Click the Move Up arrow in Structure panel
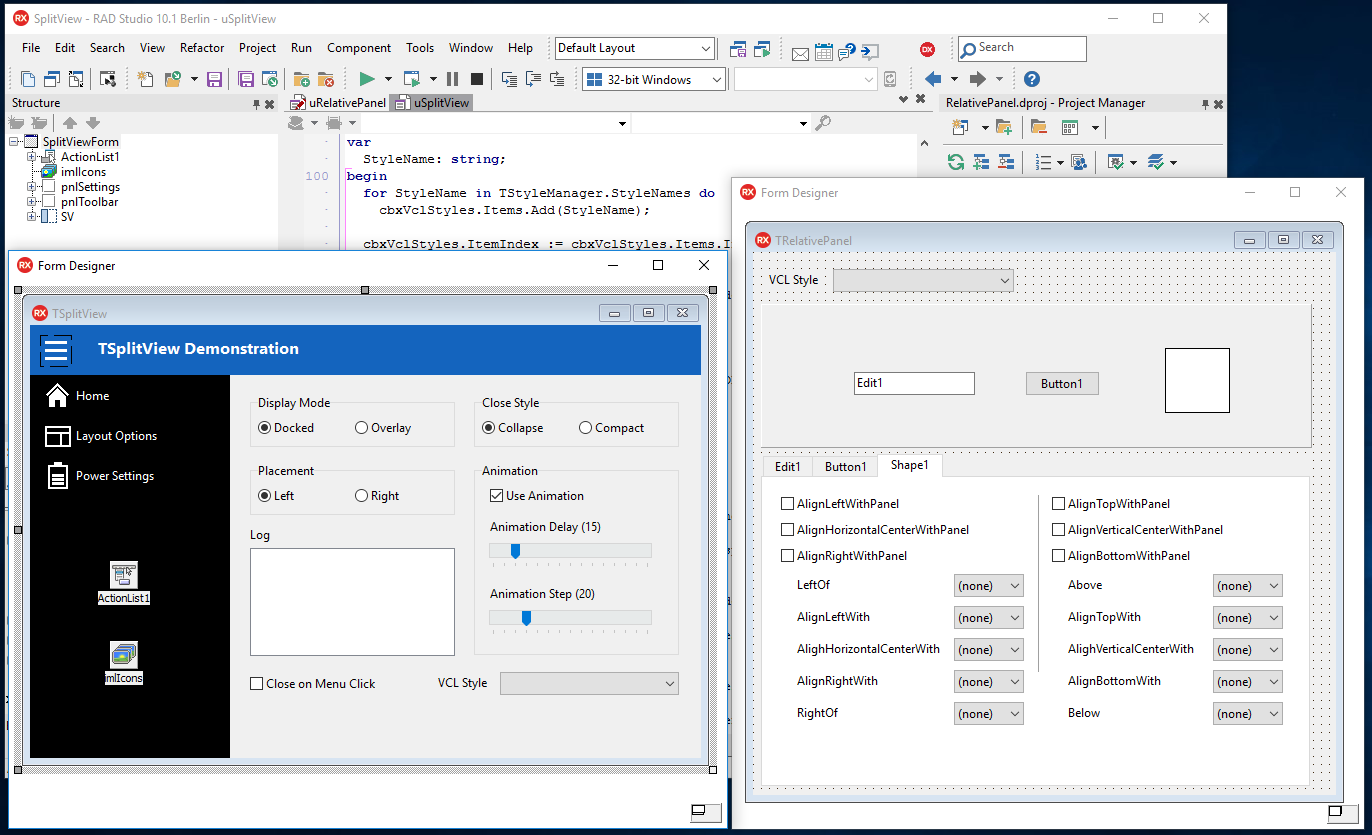1372x835 pixels. 70,123
